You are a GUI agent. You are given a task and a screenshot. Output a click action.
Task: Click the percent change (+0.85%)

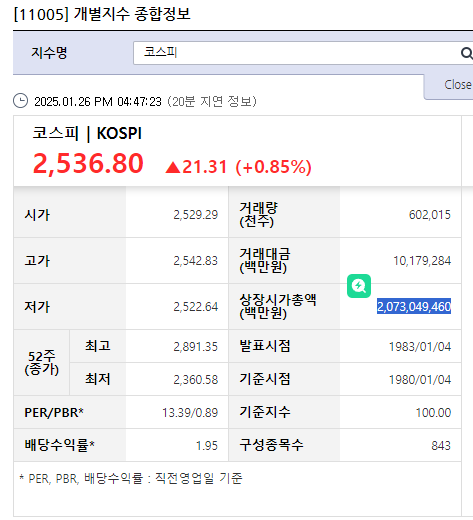point(273,167)
